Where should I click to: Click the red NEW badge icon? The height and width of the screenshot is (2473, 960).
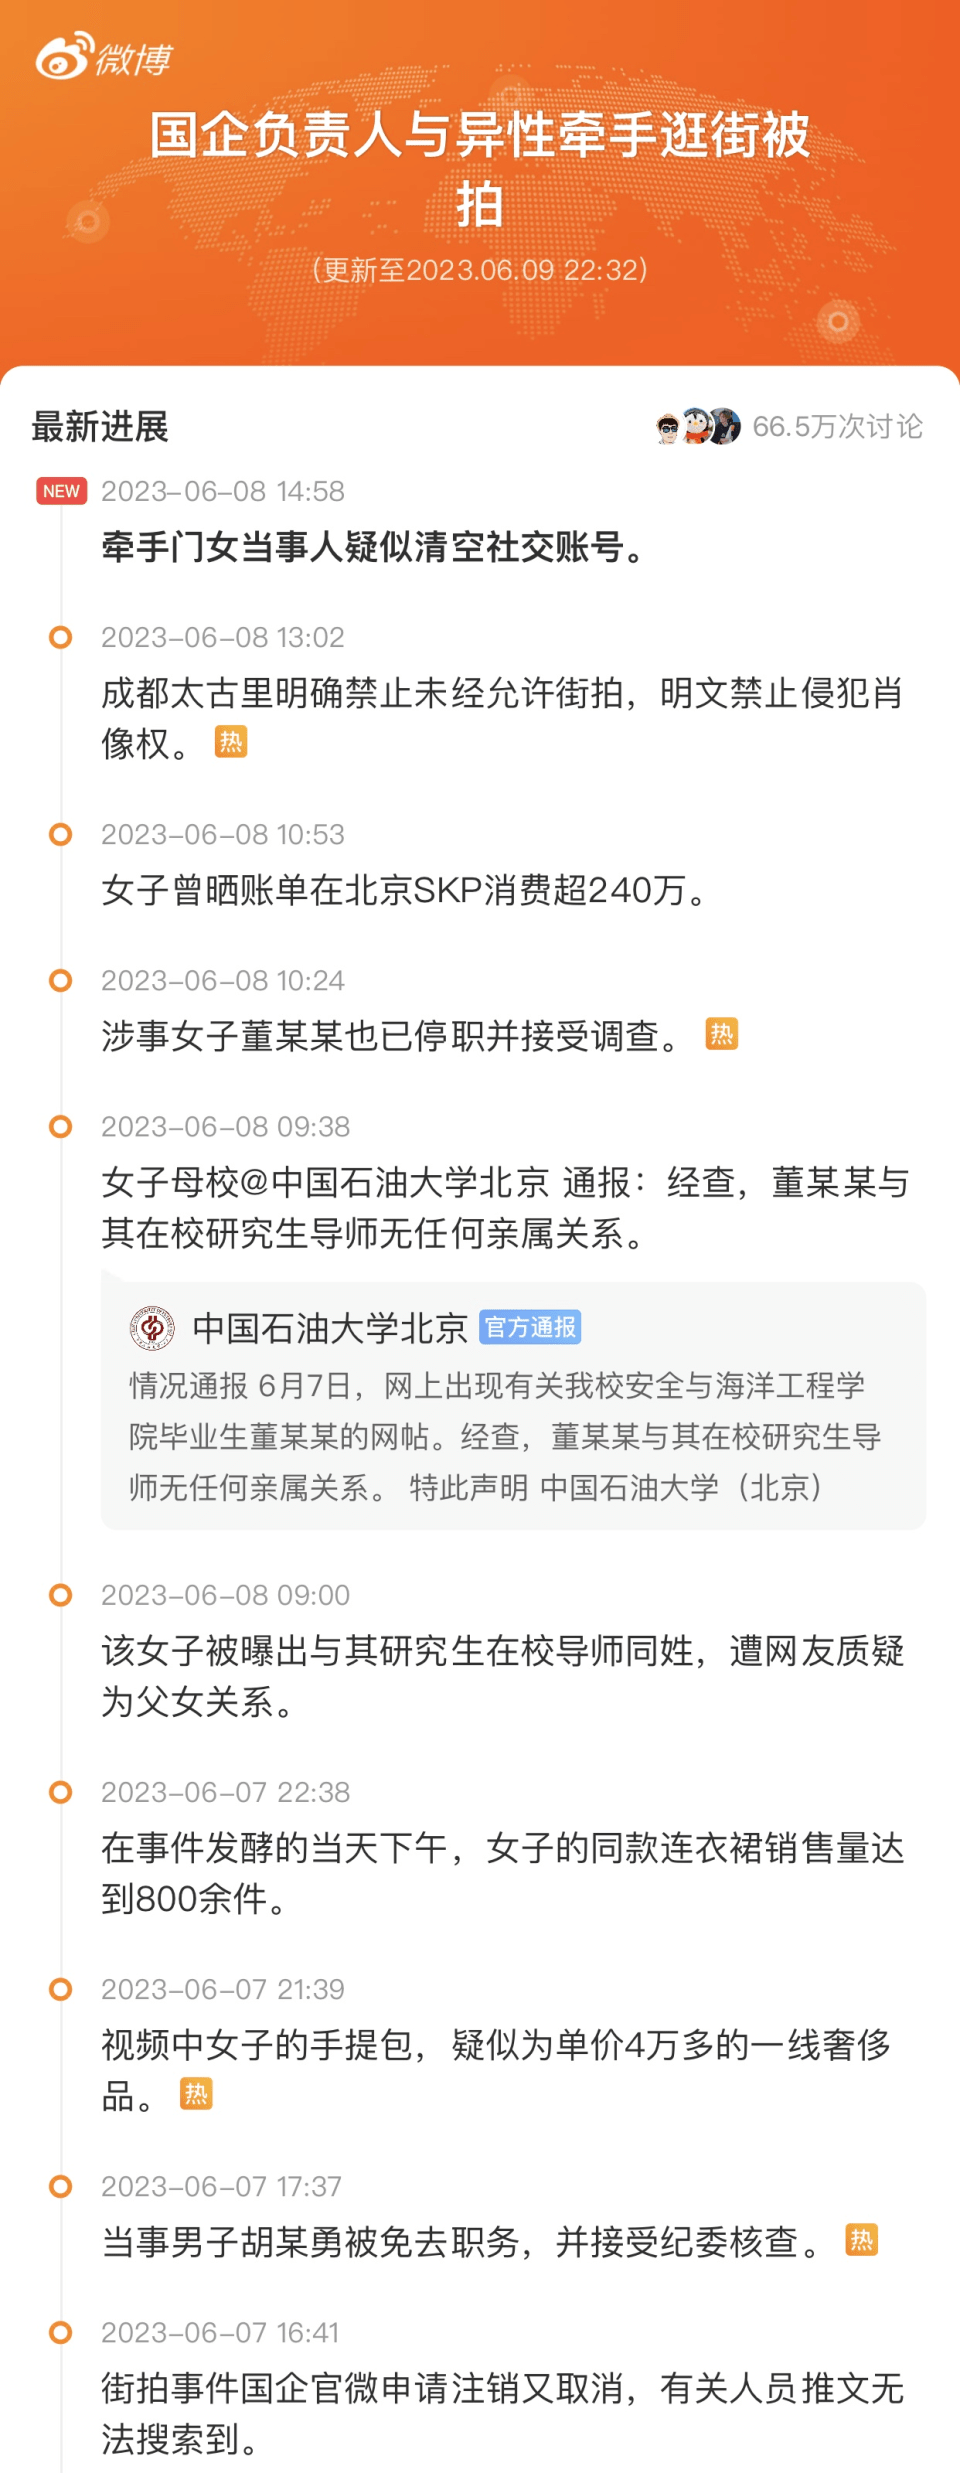[x=62, y=491]
